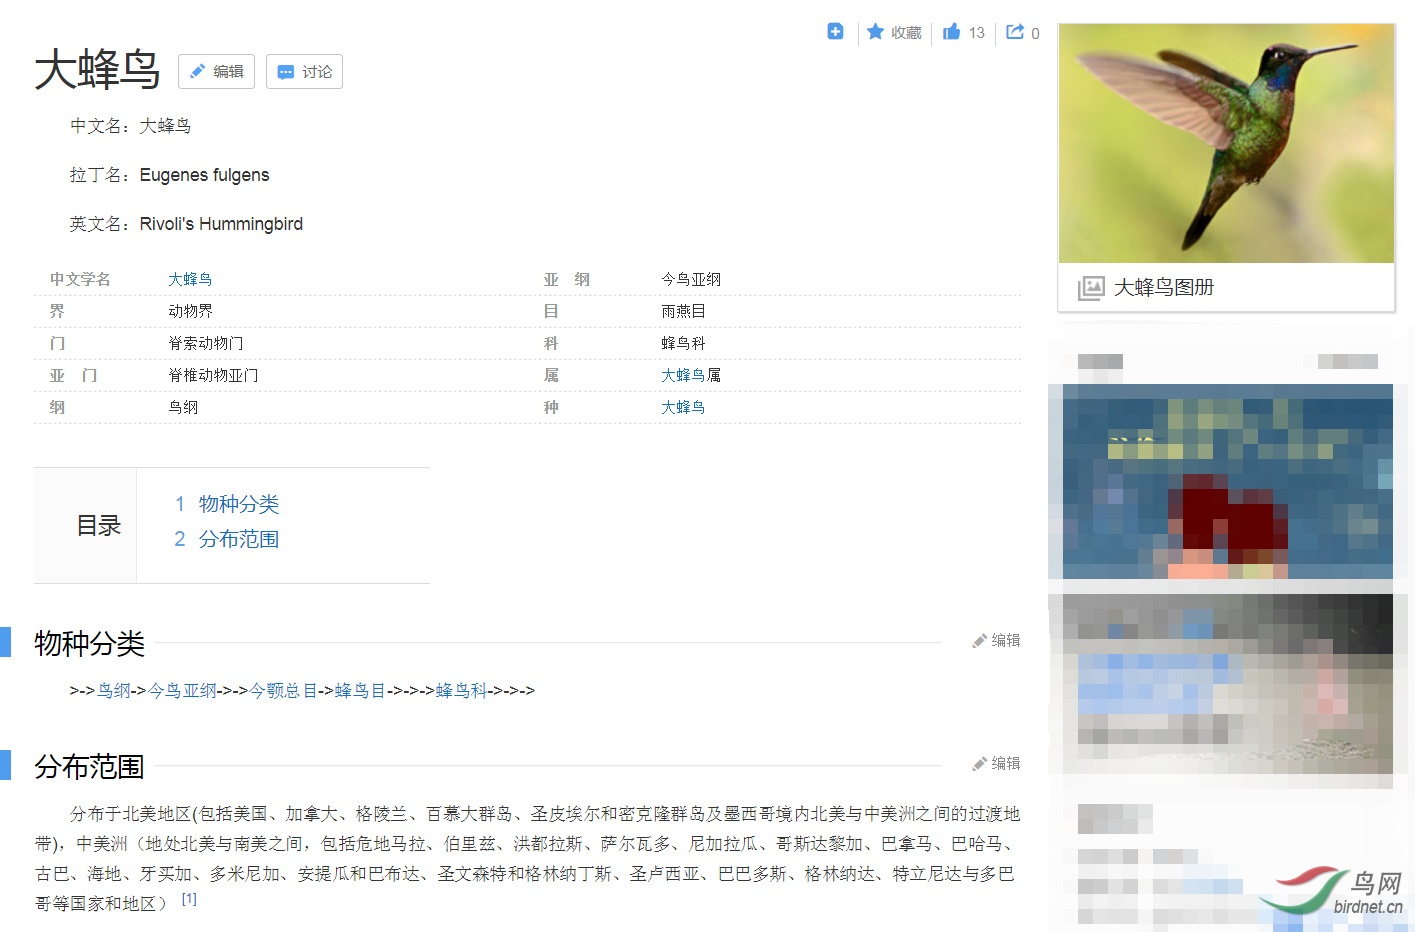Image resolution: width=1415 pixels, height=932 pixels.
Task: Click the 今颚总目 link in the classification chain
Action: coord(281,690)
